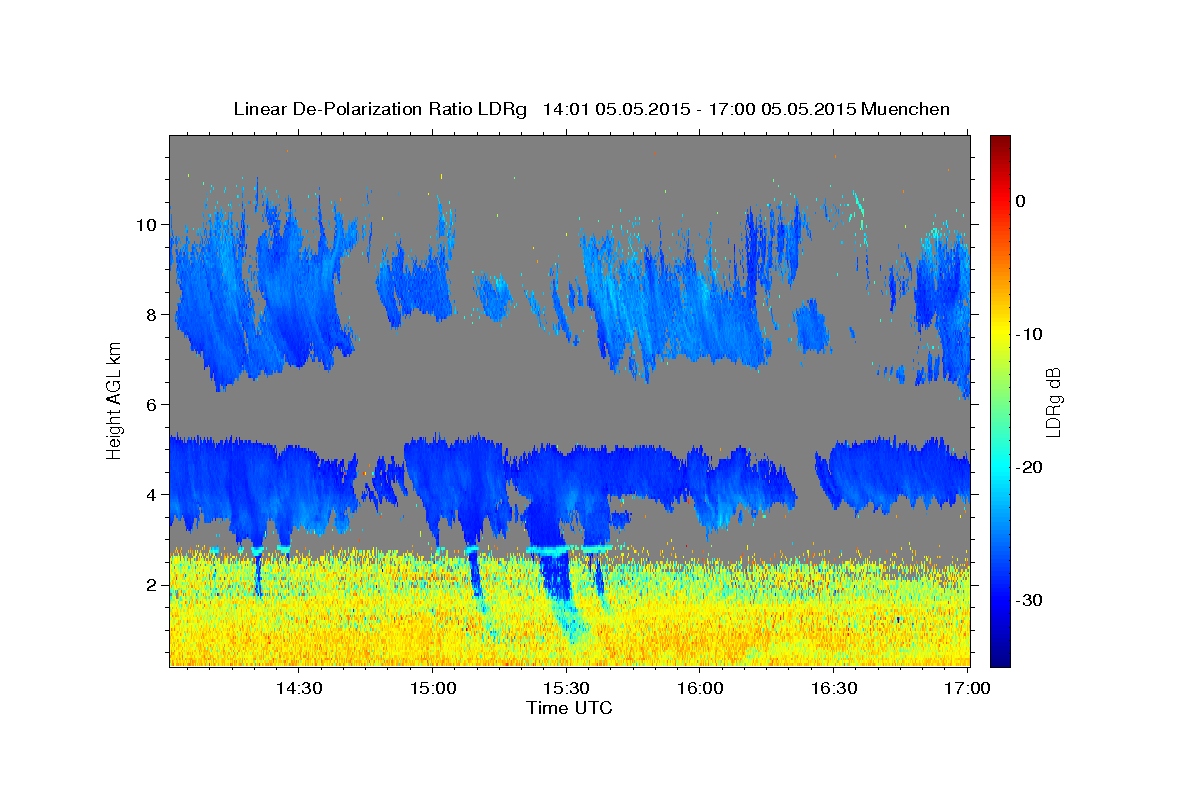
Task: Click the 15:30 time tick label
Action: pyautogui.click(x=566, y=688)
